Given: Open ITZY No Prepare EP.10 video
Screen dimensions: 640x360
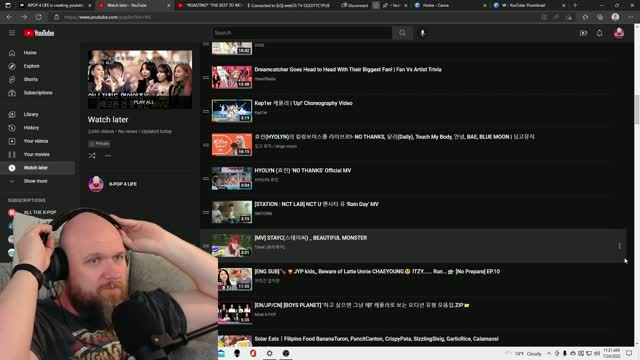Looking at the screenshot, I should [377, 271].
